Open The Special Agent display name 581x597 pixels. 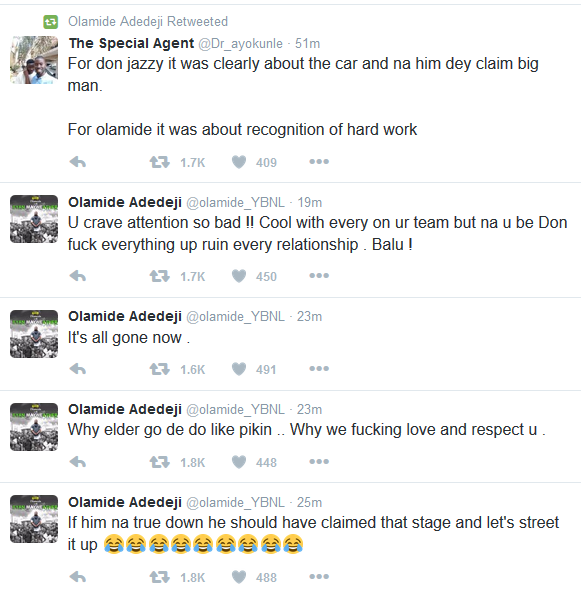131,43
